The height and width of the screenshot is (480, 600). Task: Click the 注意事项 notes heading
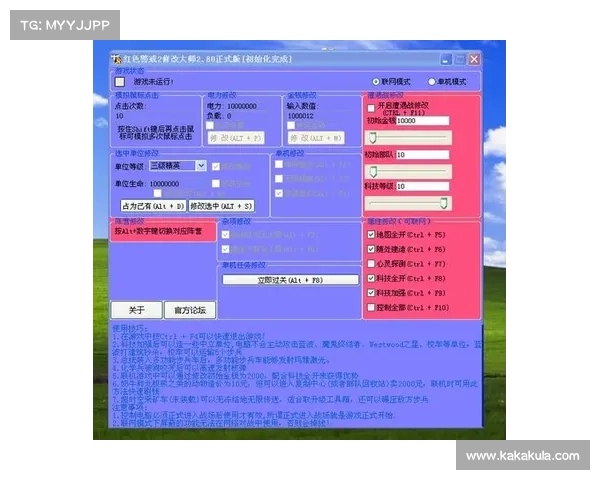(x=130, y=408)
